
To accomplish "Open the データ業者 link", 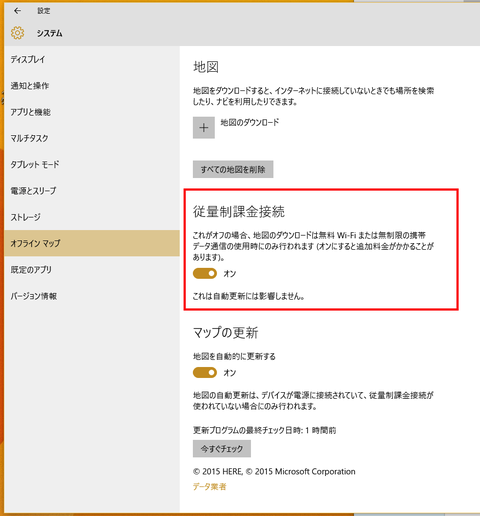I will tap(209, 487).
